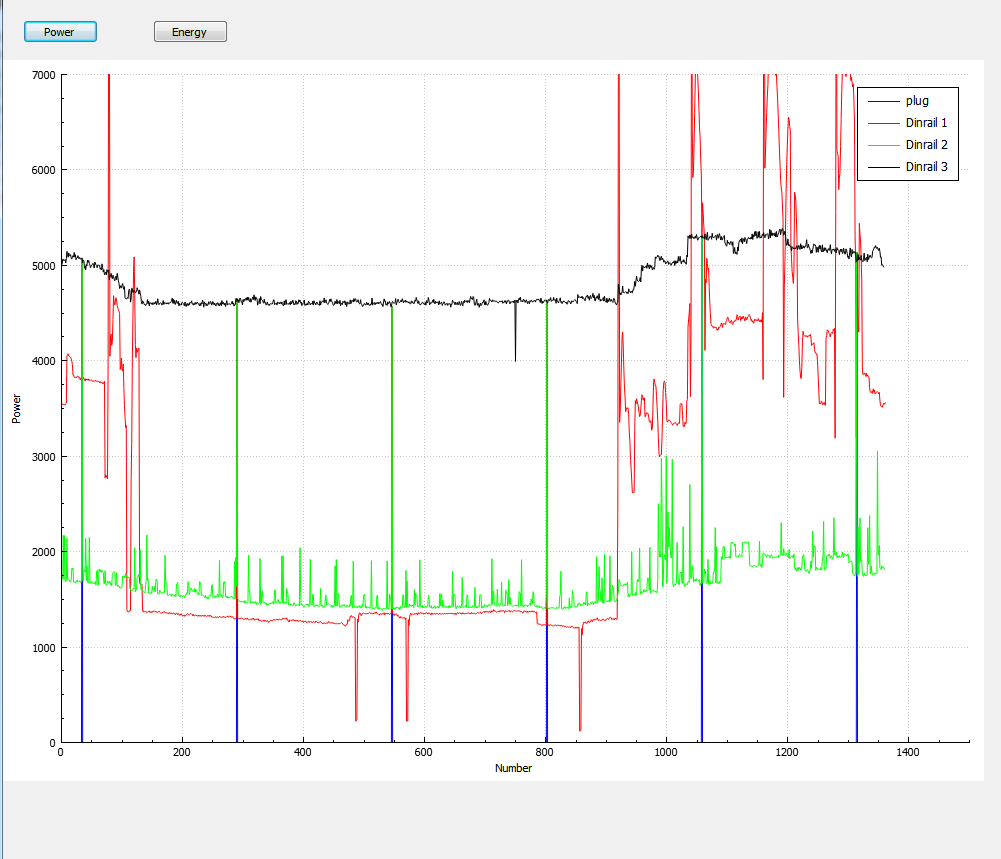Select the Dinrail 1 legend entry
This screenshot has width=1001, height=859.
[908, 123]
